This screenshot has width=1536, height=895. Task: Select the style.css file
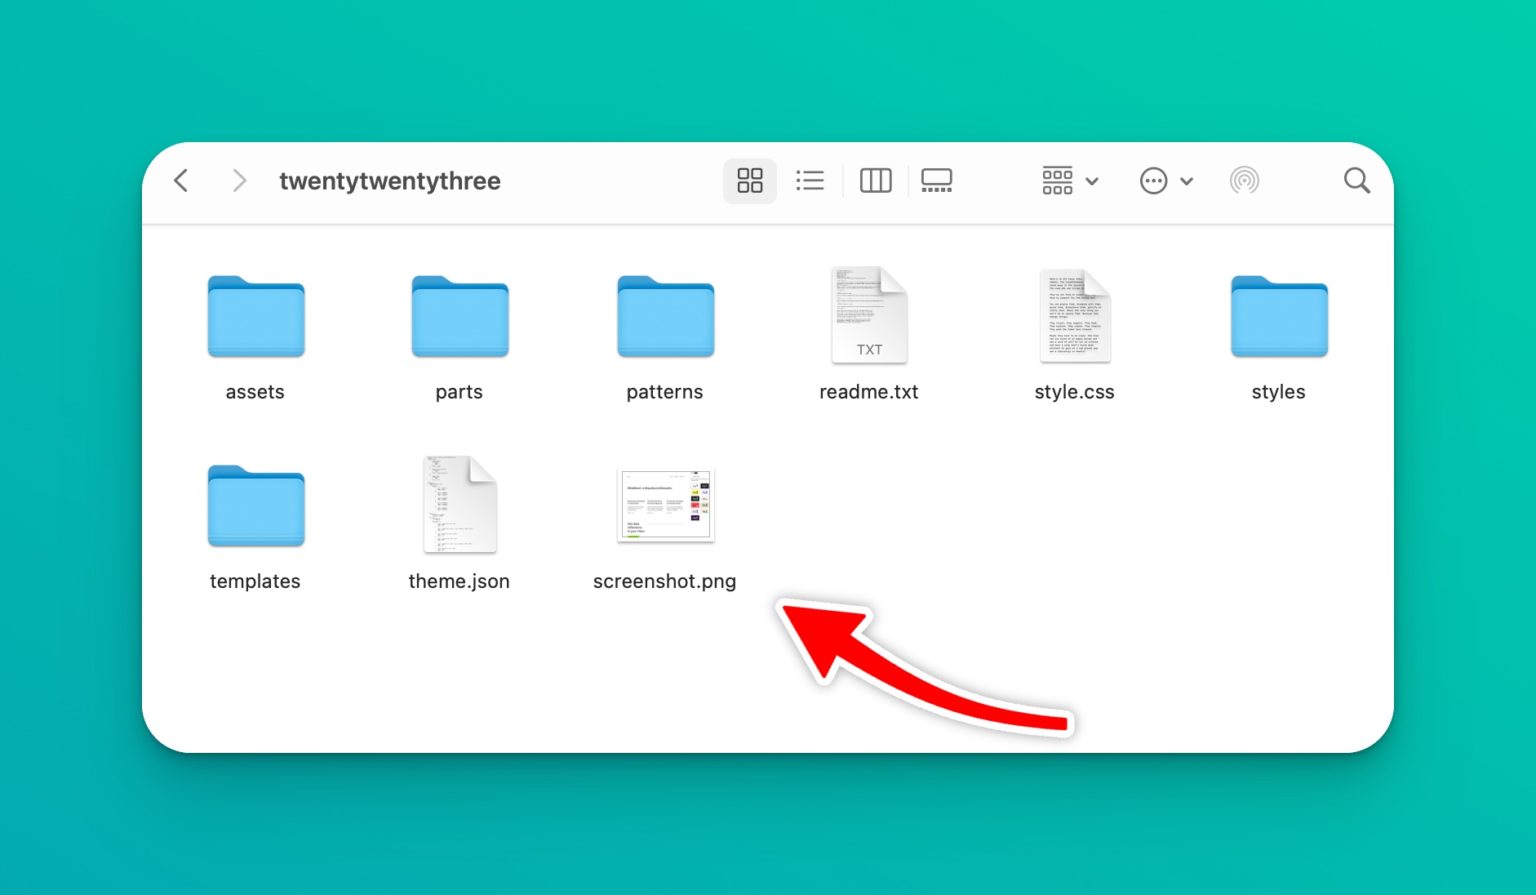(x=1075, y=315)
